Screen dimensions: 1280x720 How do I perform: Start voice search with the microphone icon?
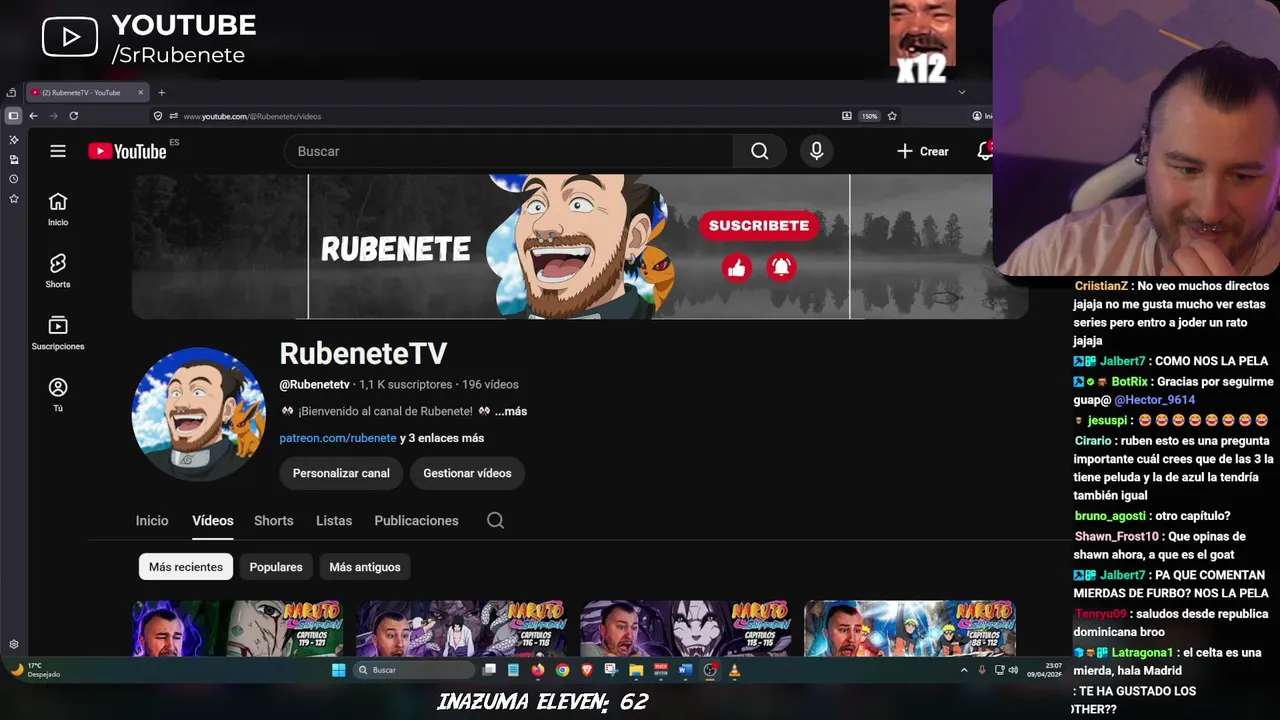pos(817,151)
